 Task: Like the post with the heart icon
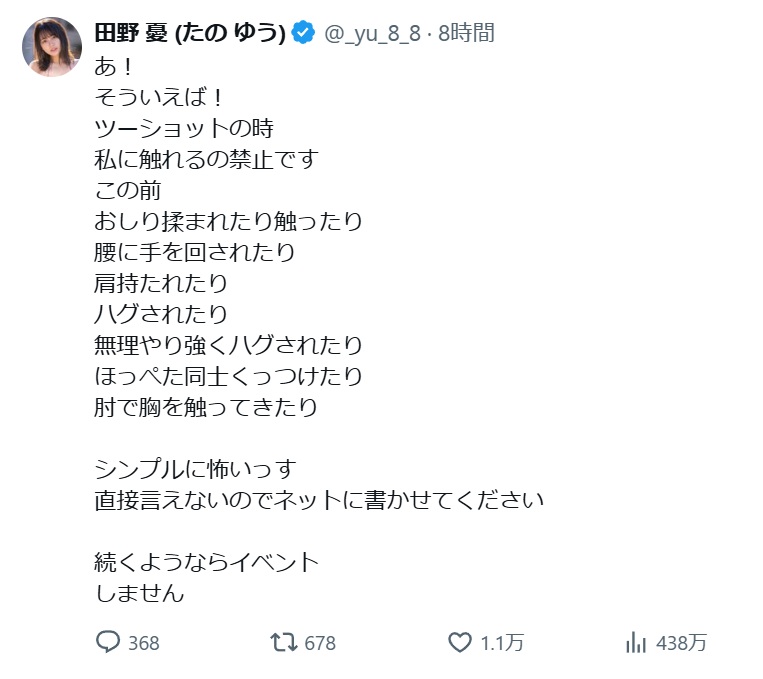coord(459,642)
